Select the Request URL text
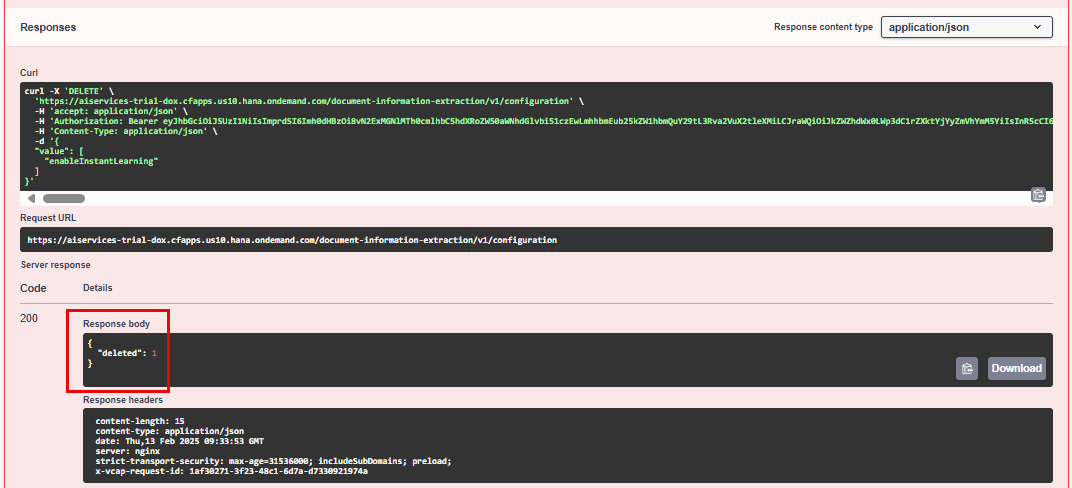The height and width of the screenshot is (488, 1072). tap(292, 241)
